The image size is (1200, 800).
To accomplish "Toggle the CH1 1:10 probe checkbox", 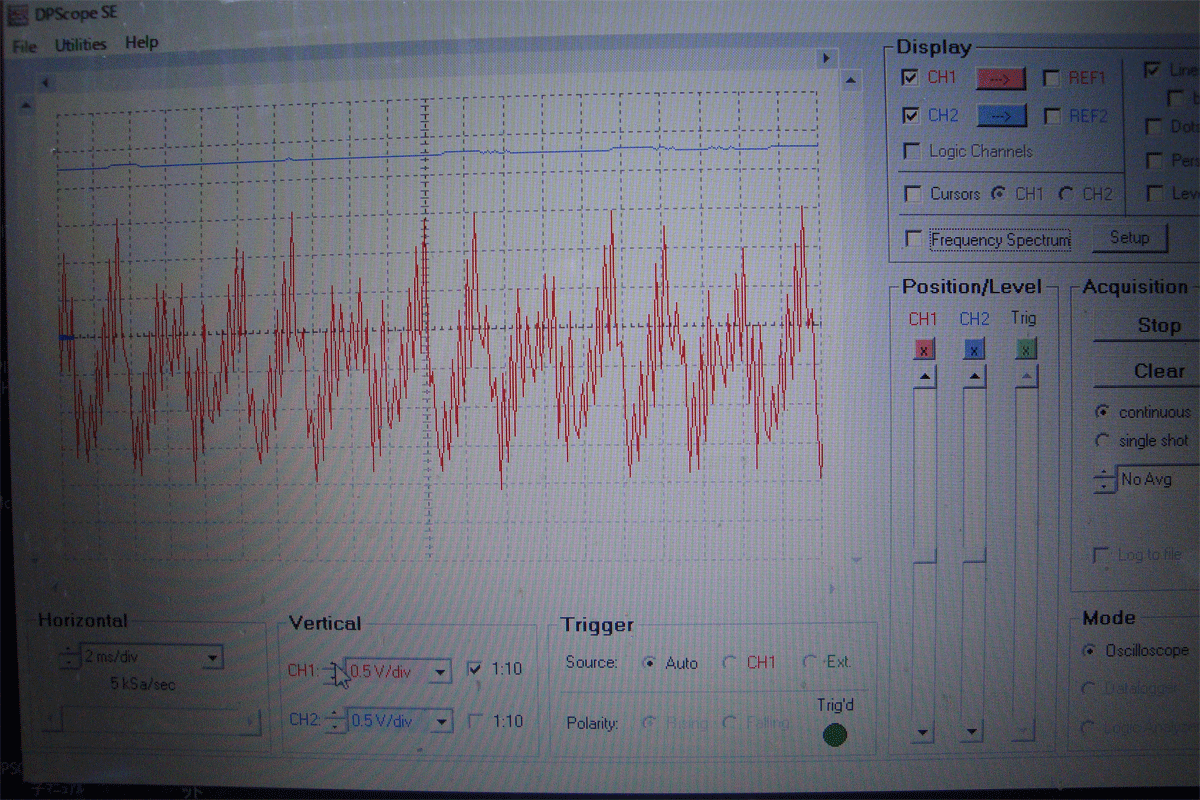I will tap(476, 669).
